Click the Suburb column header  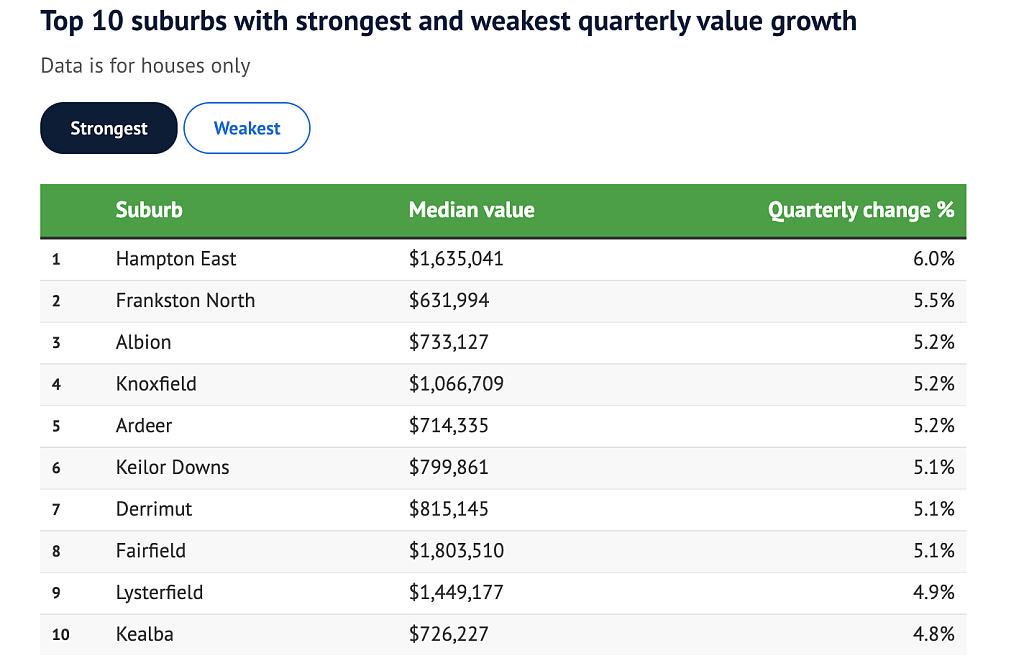(x=149, y=210)
